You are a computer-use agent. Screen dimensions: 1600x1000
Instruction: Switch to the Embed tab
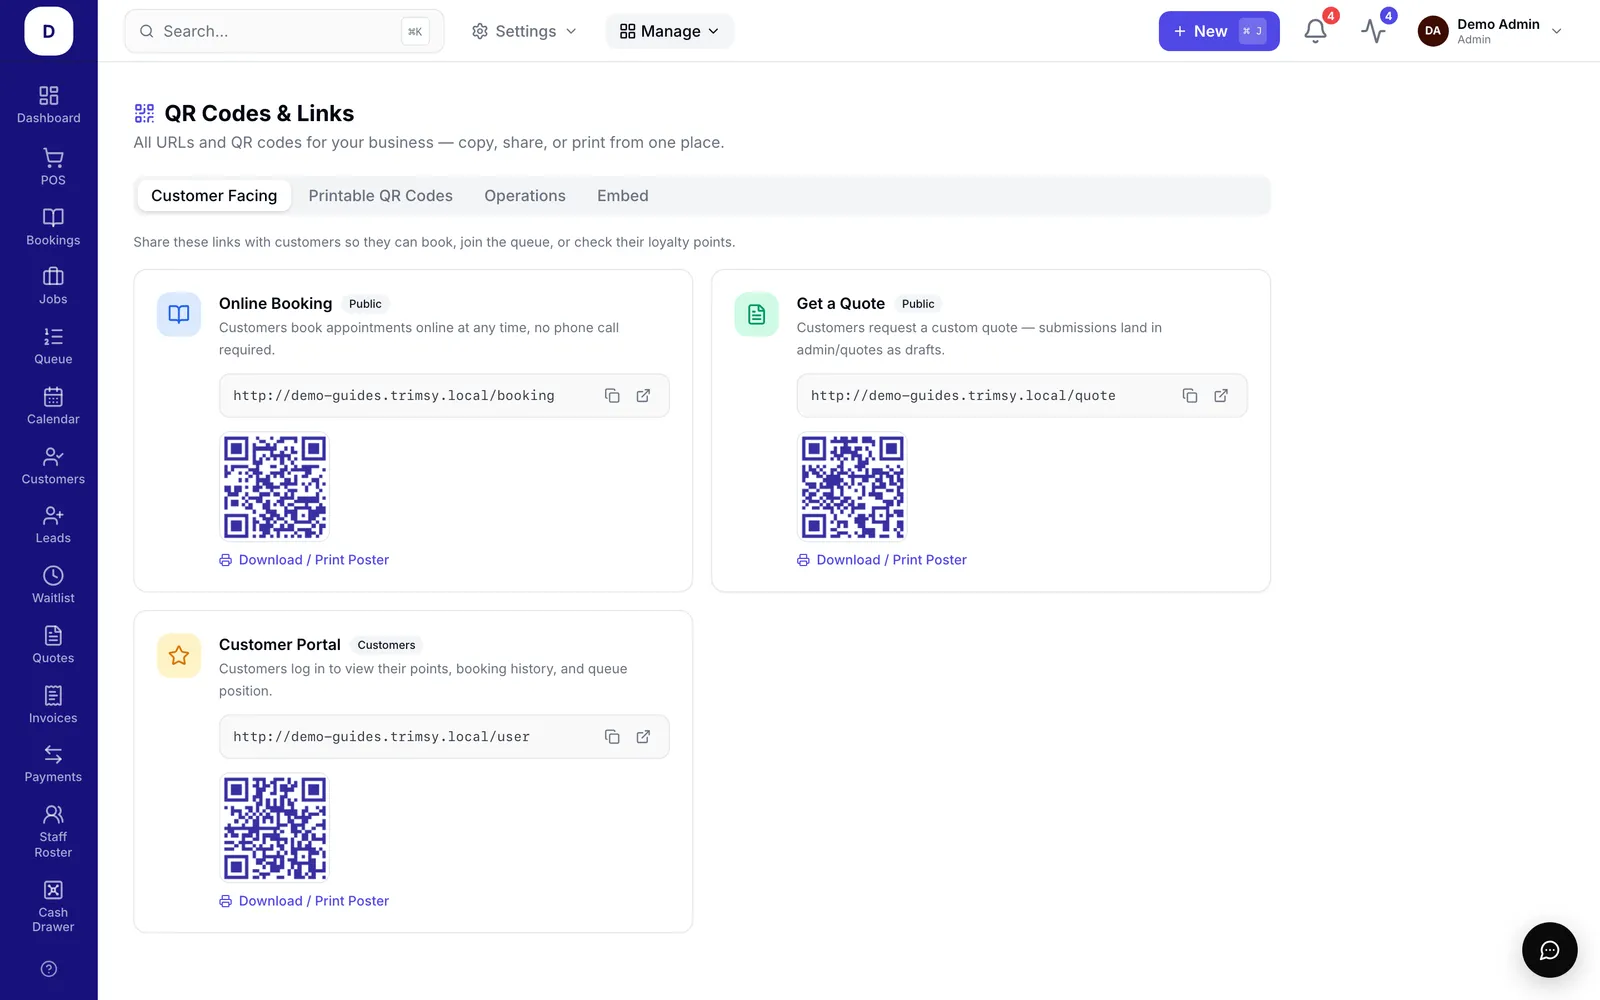tap(623, 196)
